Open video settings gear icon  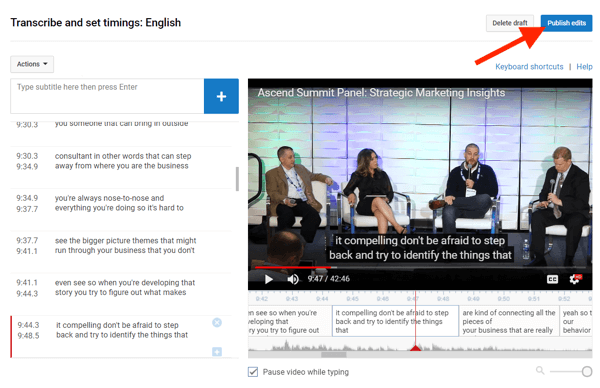click(575, 279)
